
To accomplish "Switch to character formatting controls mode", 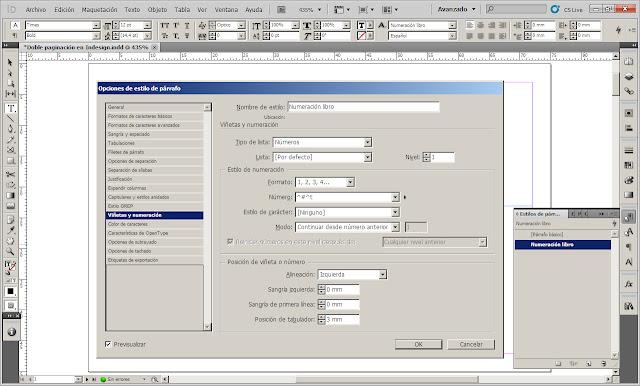I will pos(15,25).
